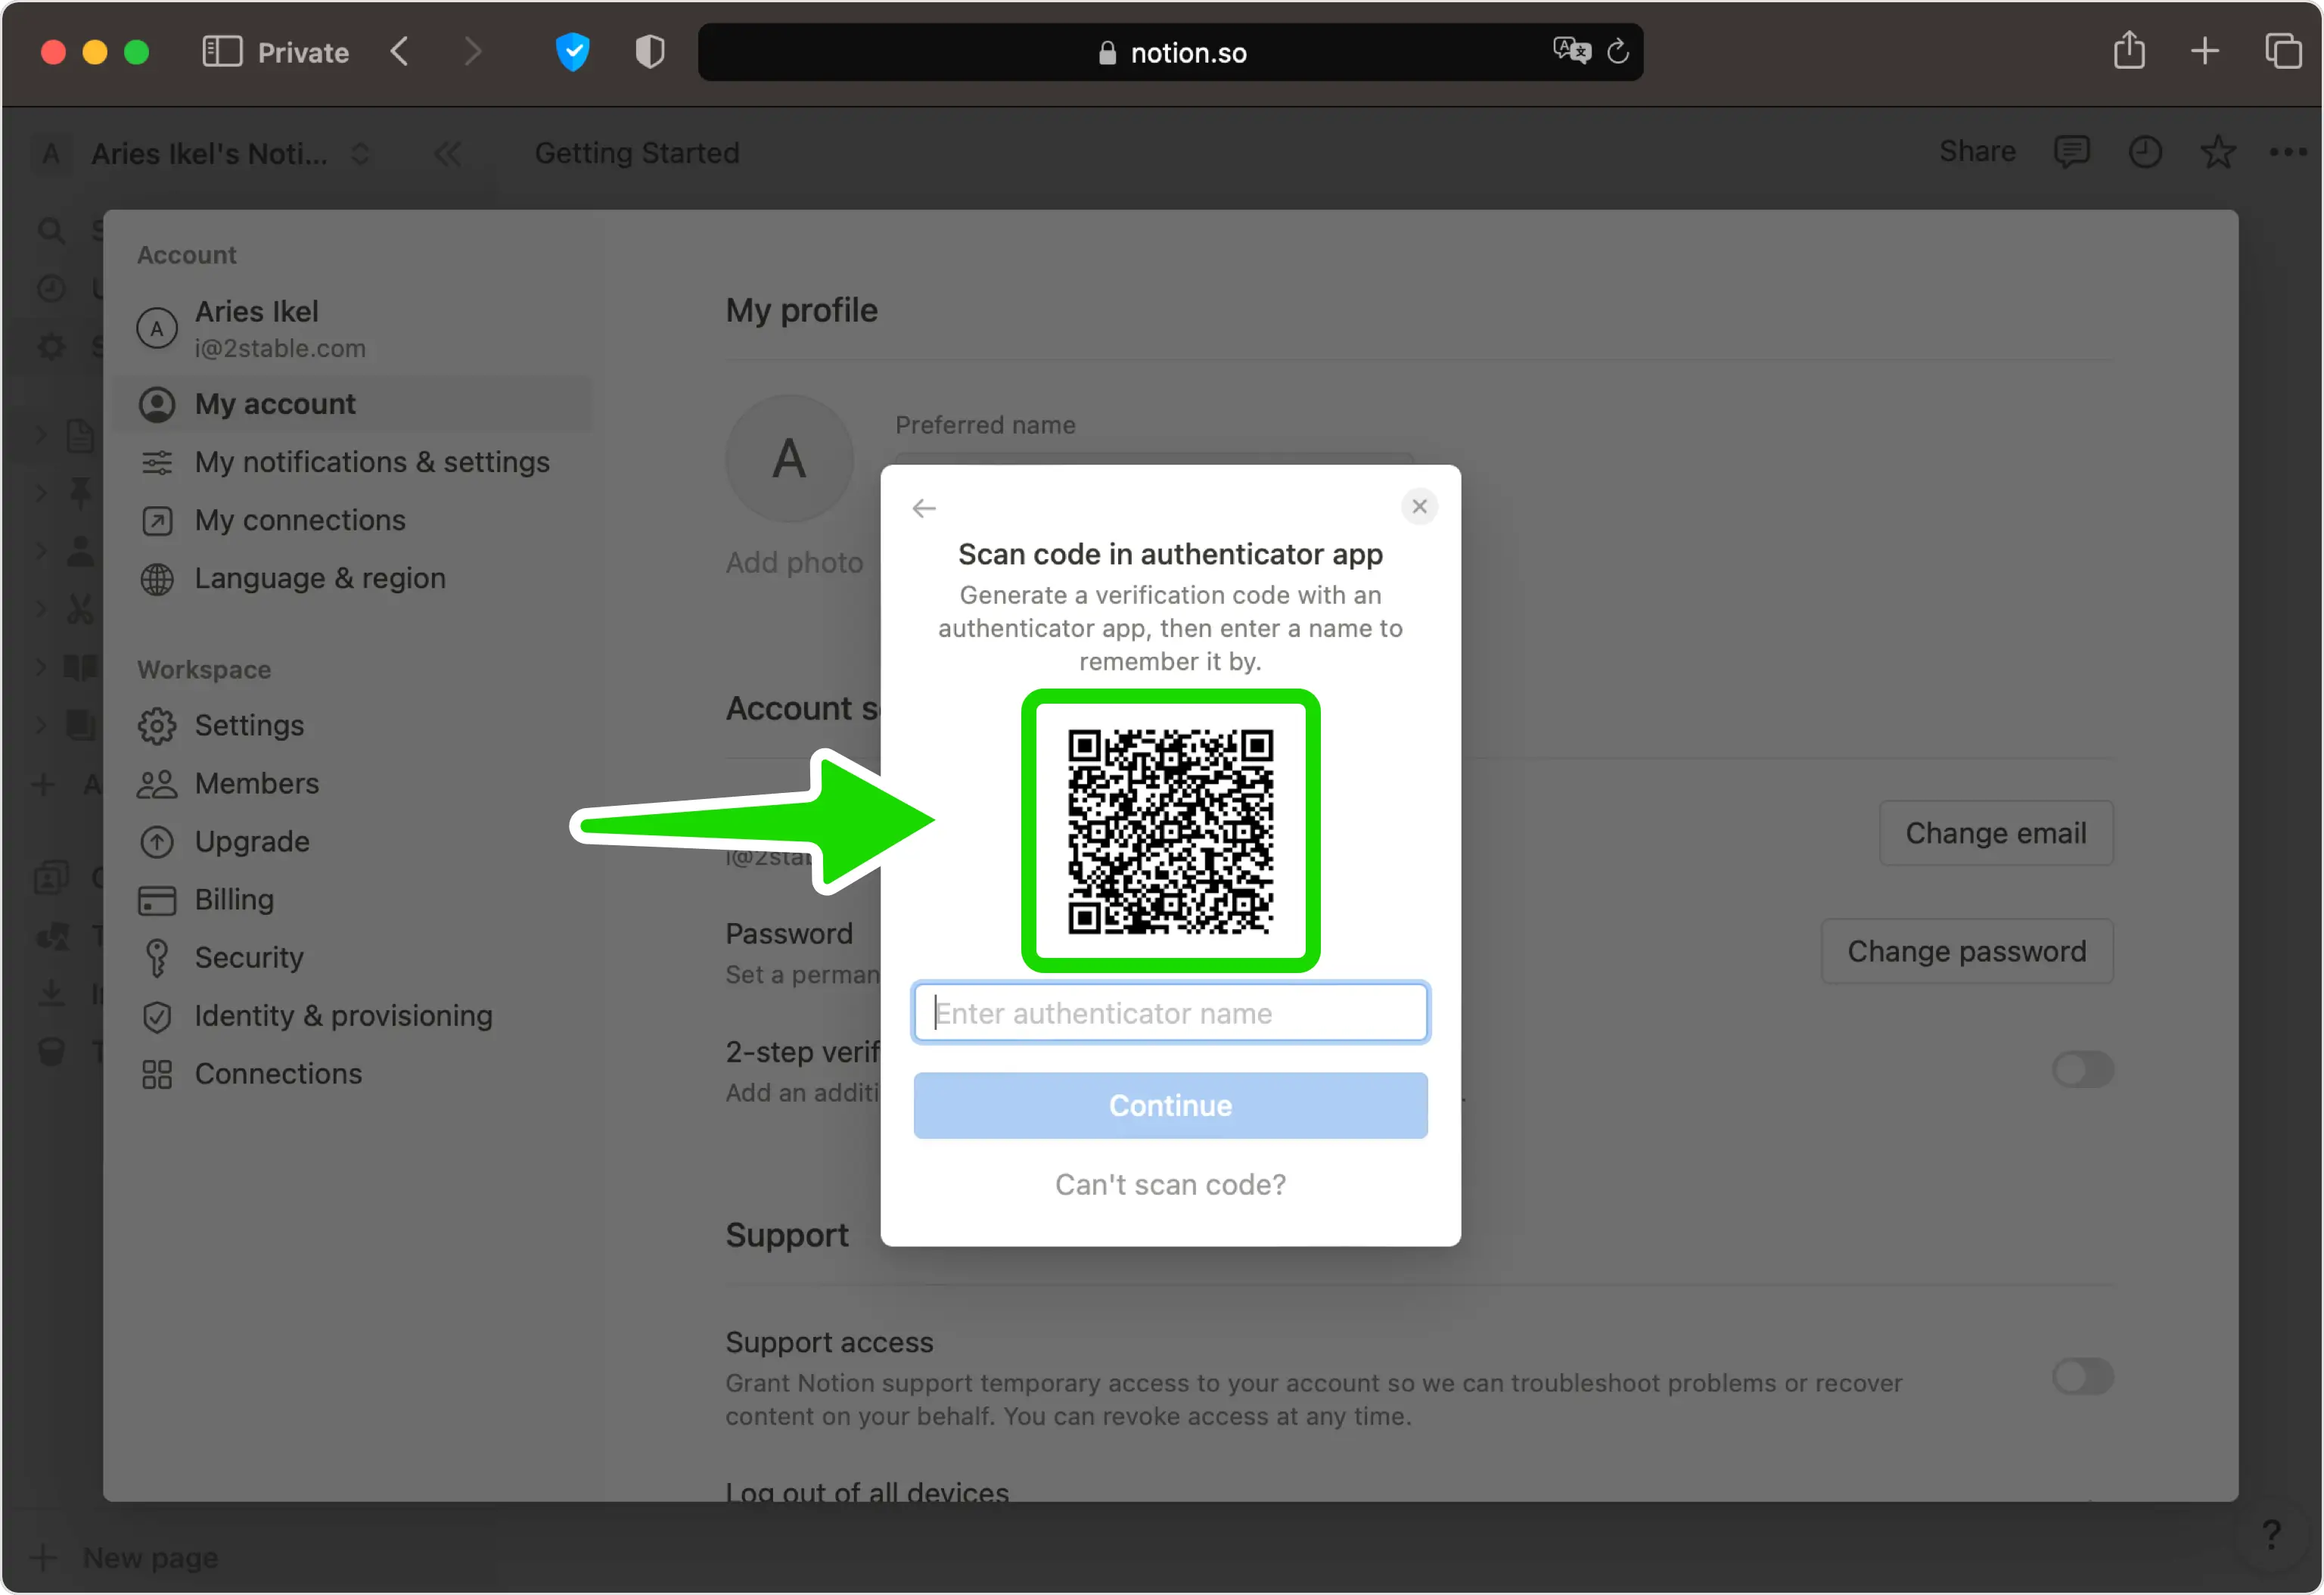Screen dimensions: 2324x1595
Task: Open page updates history clock icon
Action: 2145,152
